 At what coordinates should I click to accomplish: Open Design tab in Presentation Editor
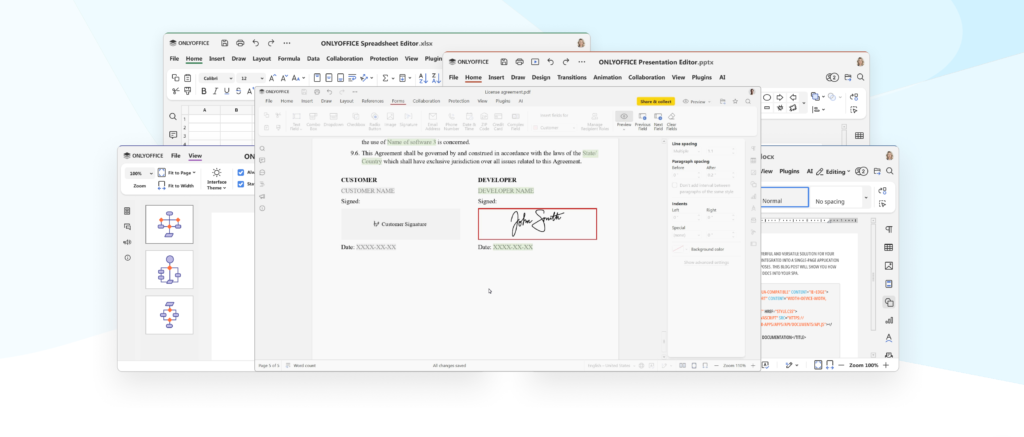click(x=541, y=77)
